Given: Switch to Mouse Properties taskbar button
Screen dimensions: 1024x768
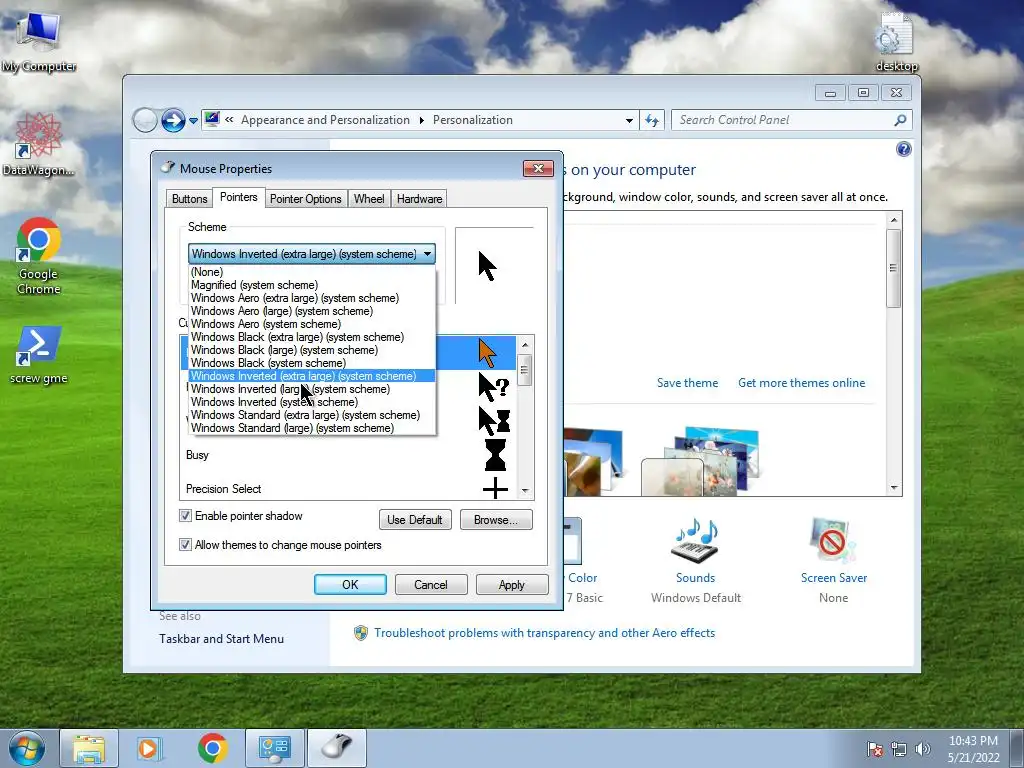Looking at the screenshot, I should pos(337,748).
